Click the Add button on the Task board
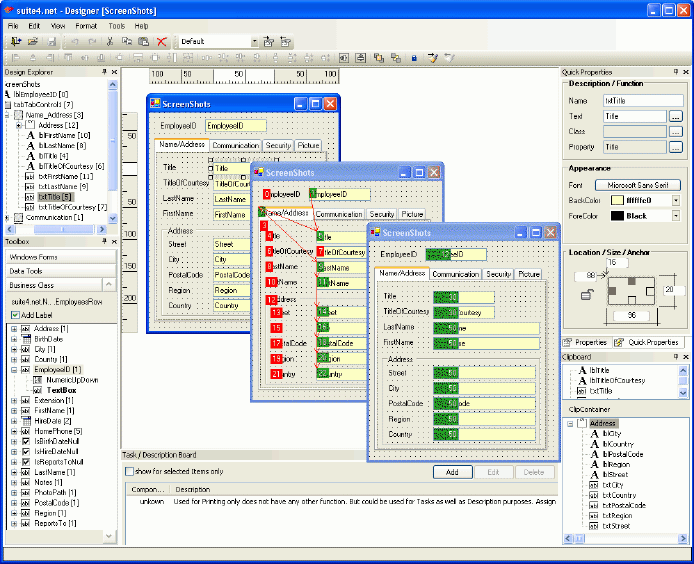 coord(452,472)
